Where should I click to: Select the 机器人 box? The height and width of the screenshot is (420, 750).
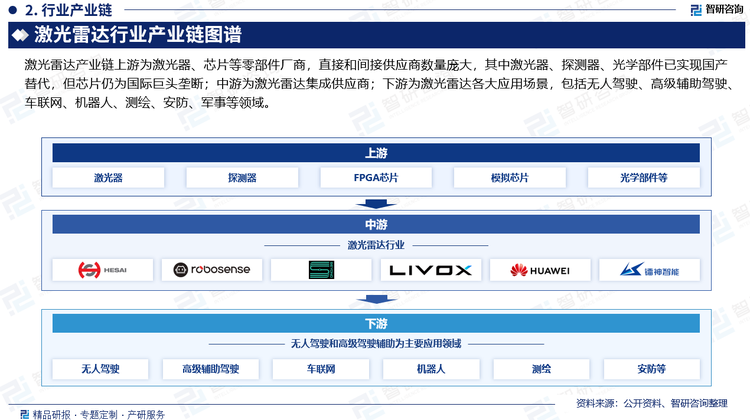tap(431, 369)
